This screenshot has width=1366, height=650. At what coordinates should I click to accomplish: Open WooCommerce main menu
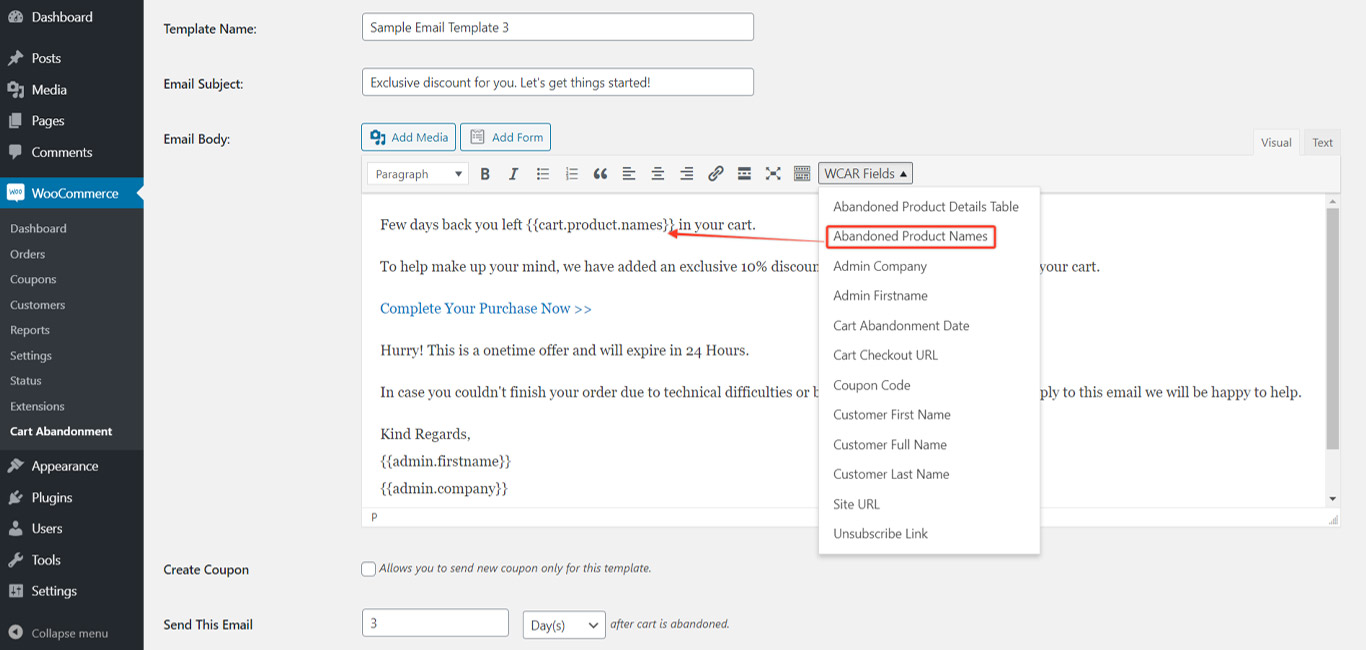tap(71, 193)
